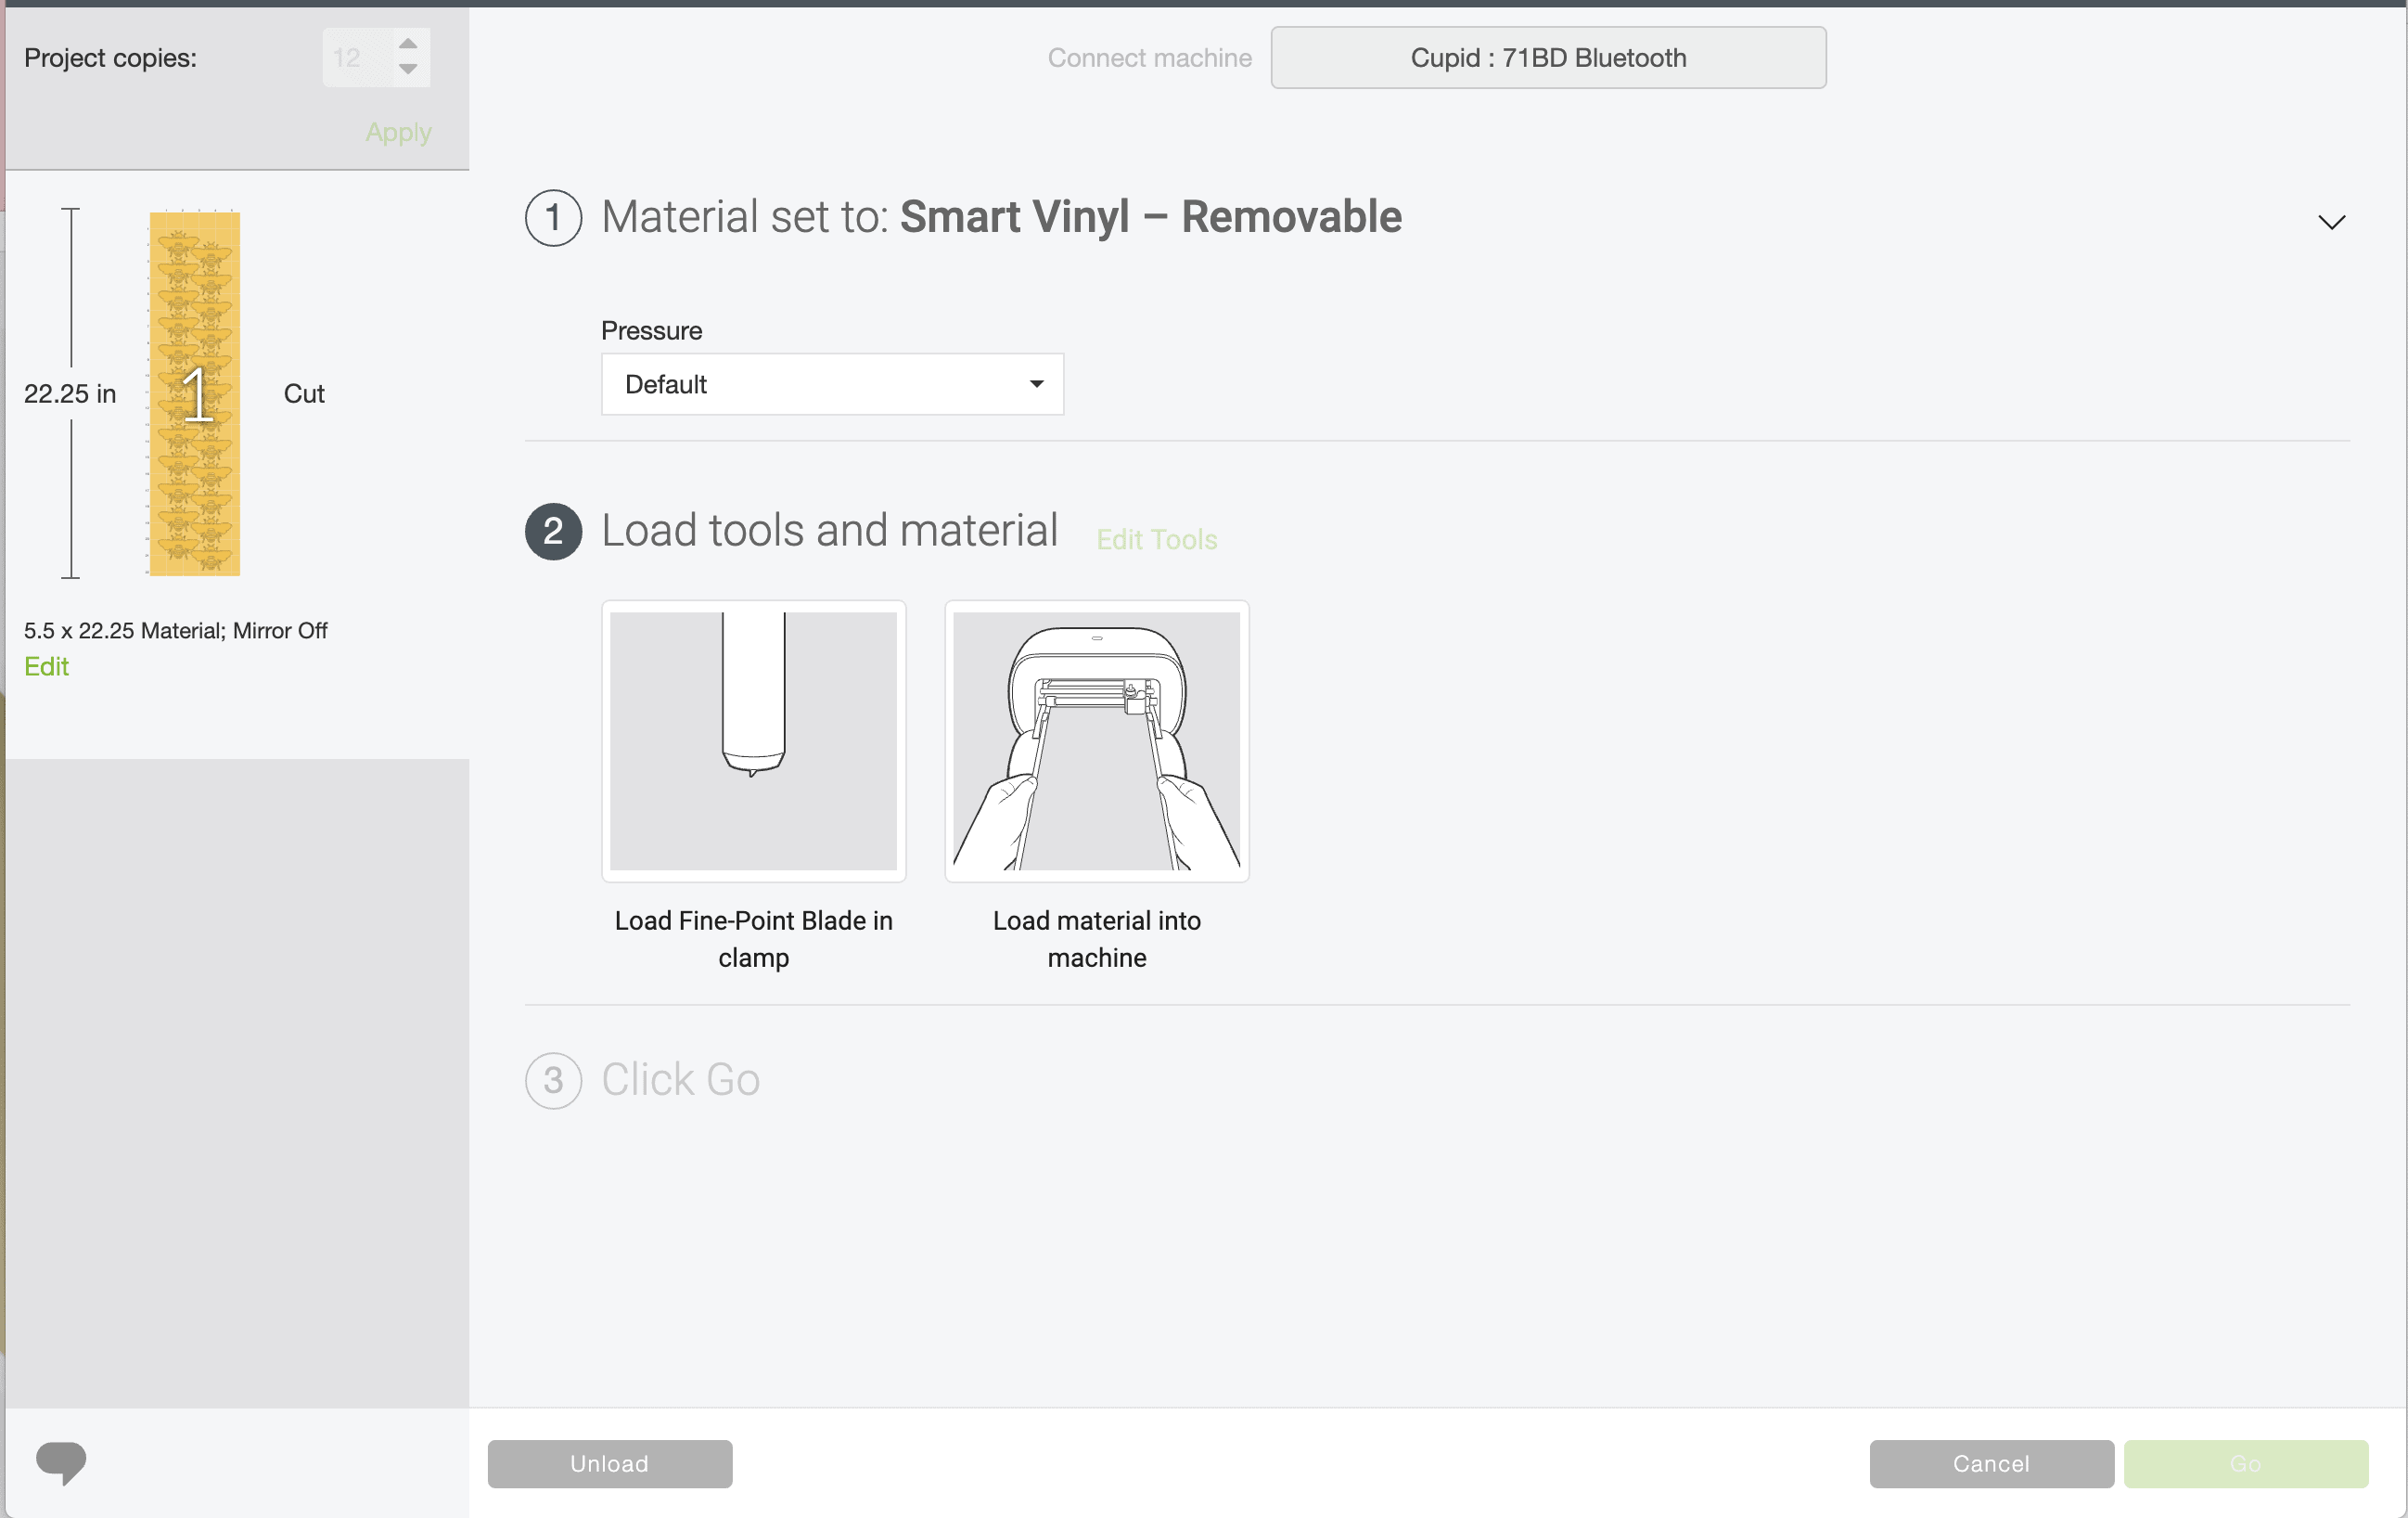
Task: Select the yellow mat 1 thumbnail
Action: 195,393
